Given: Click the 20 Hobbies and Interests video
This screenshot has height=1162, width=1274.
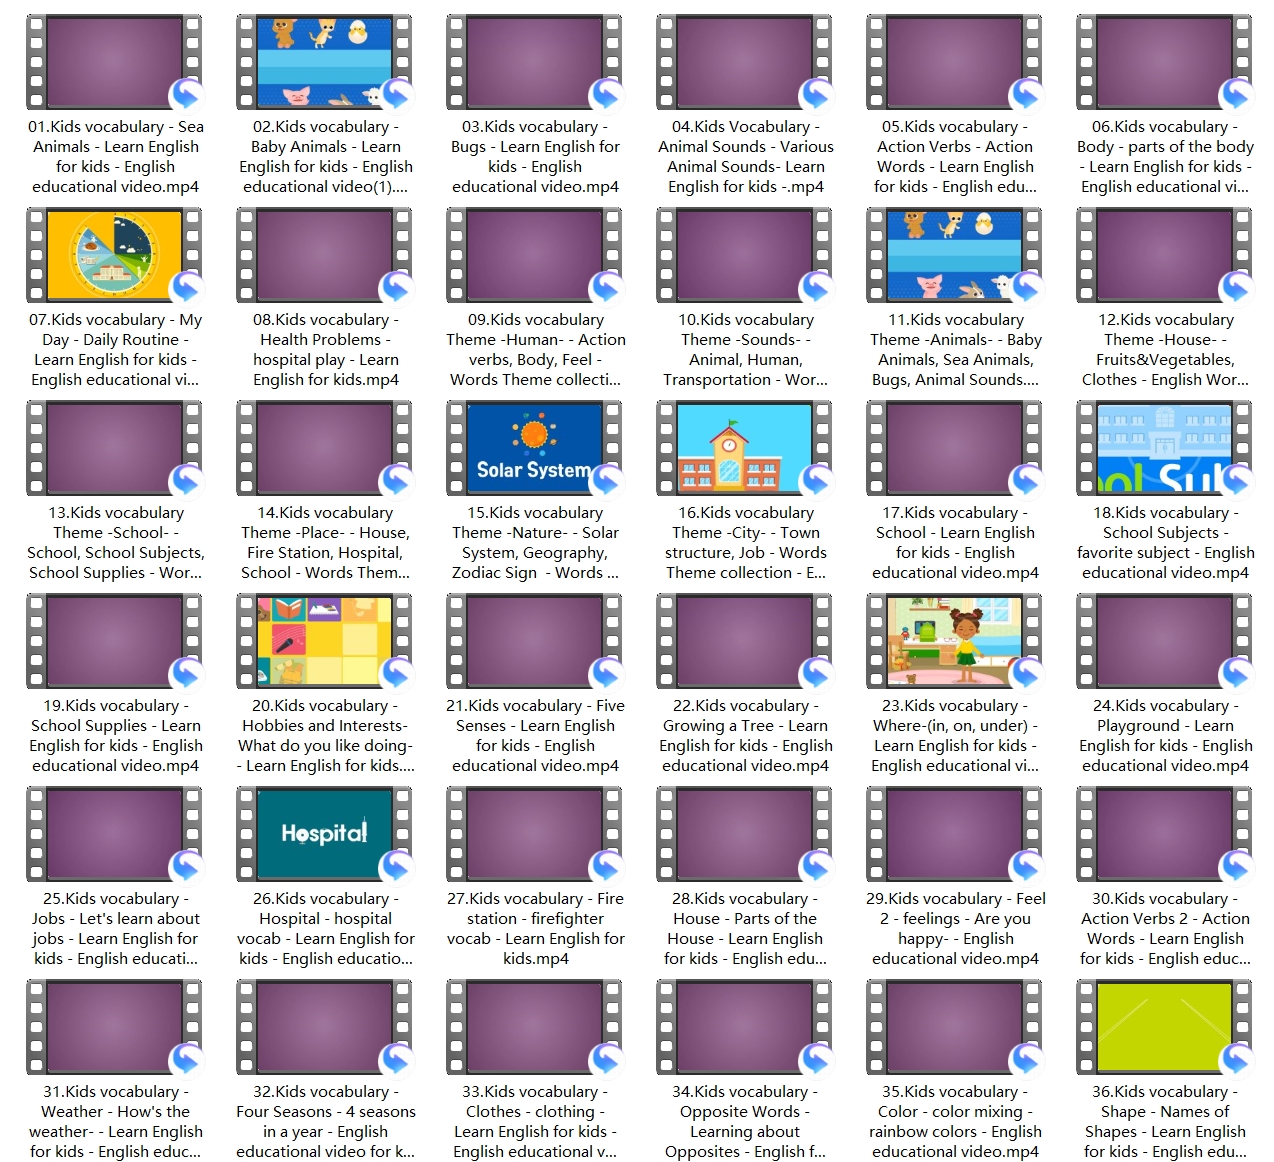Looking at the screenshot, I should pos(324,641).
